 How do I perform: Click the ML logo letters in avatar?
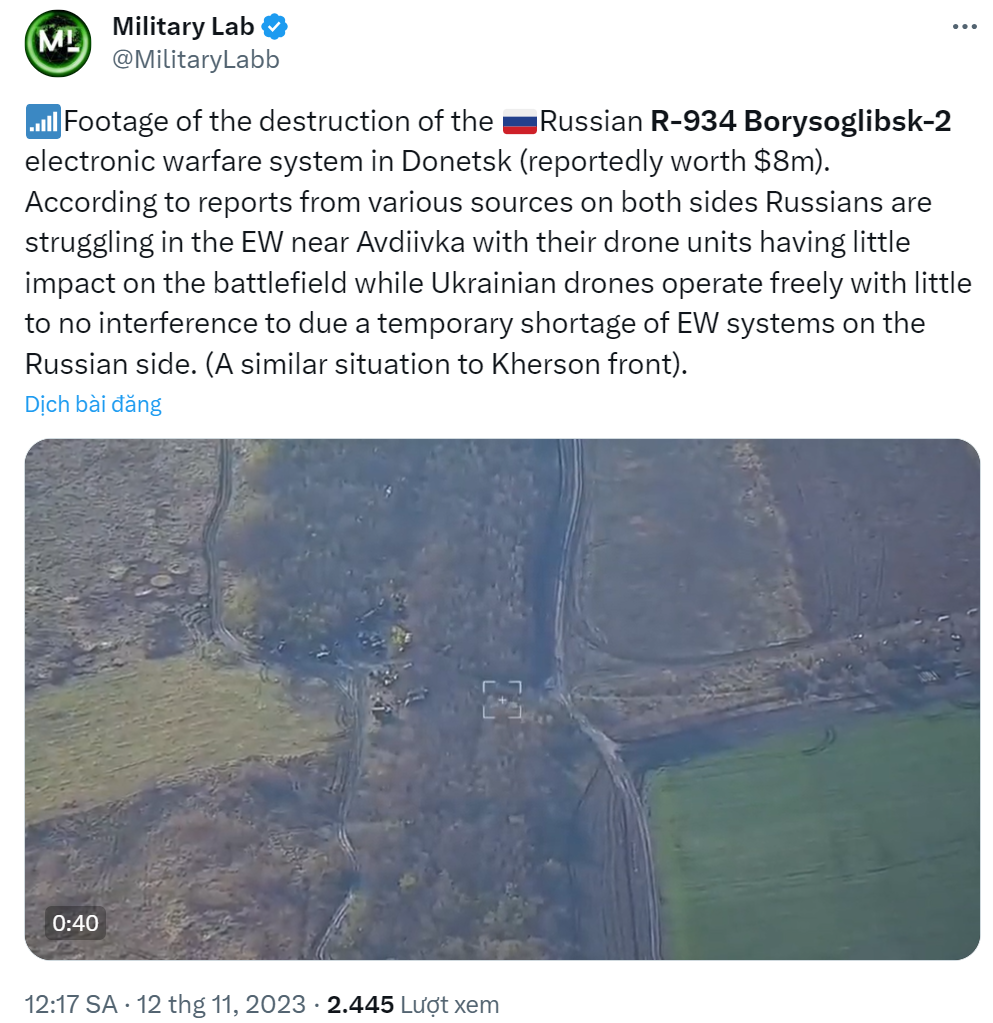click(57, 42)
